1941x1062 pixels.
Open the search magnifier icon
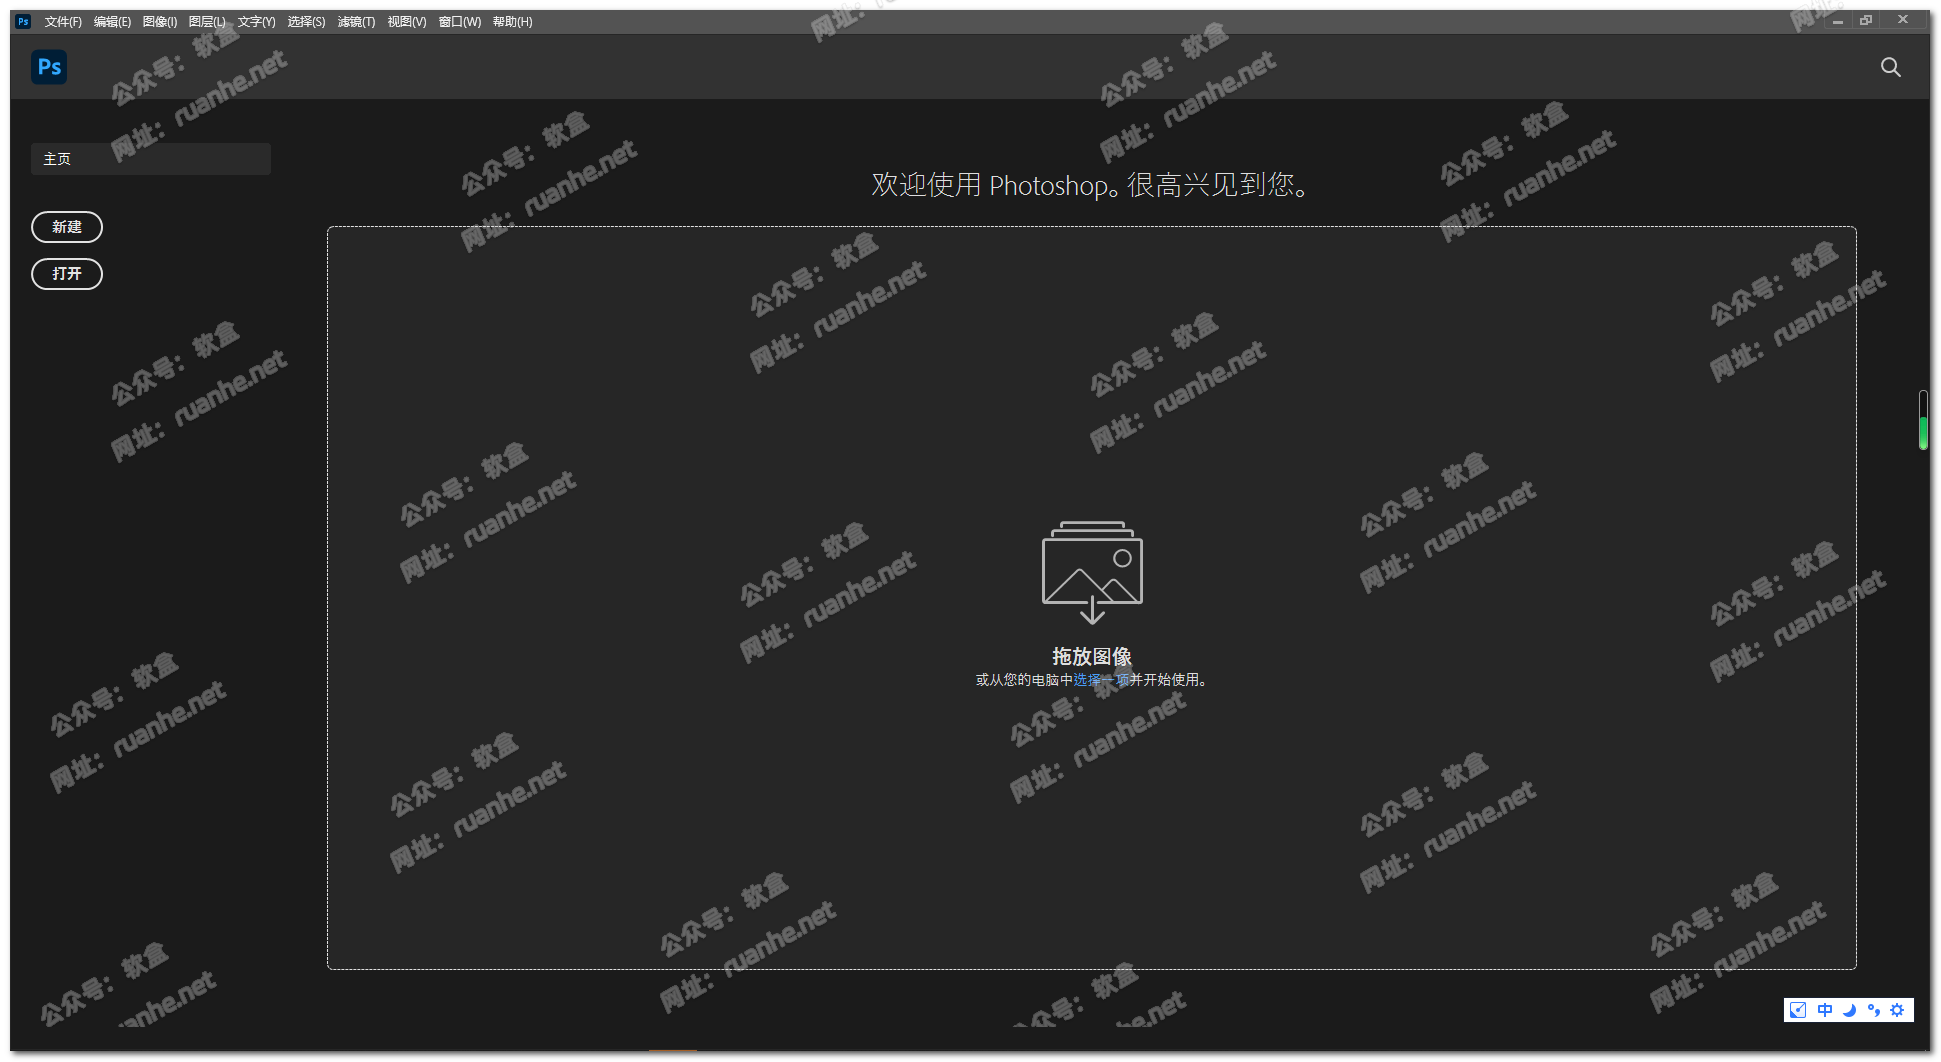tap(1890, 67)
